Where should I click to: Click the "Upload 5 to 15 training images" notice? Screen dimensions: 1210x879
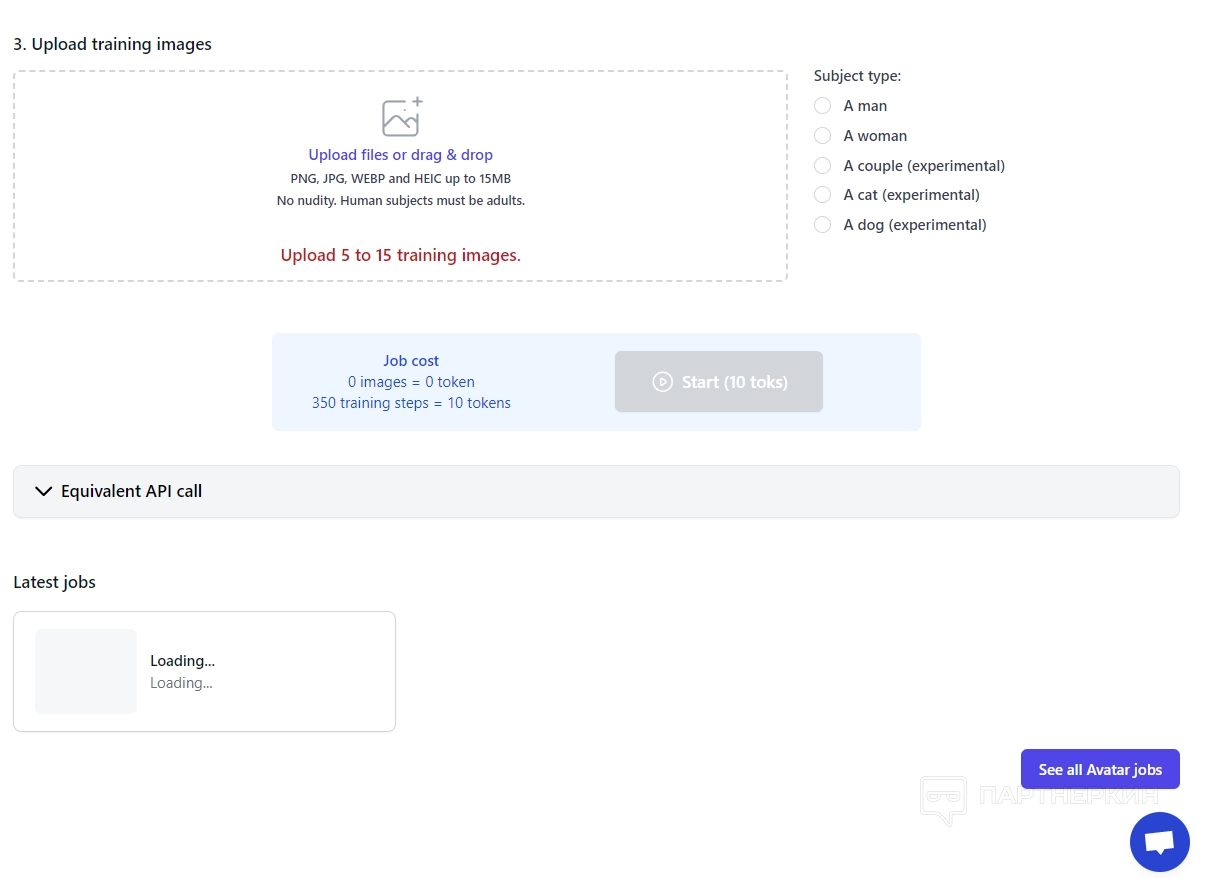(400, 255)
